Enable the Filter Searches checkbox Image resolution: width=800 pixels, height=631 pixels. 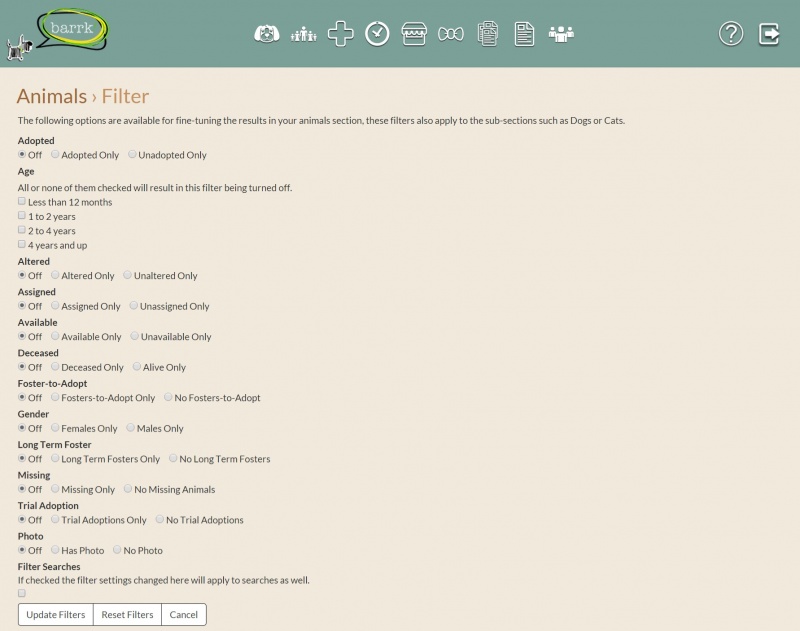pyautogui.click(x=22, y=593)
